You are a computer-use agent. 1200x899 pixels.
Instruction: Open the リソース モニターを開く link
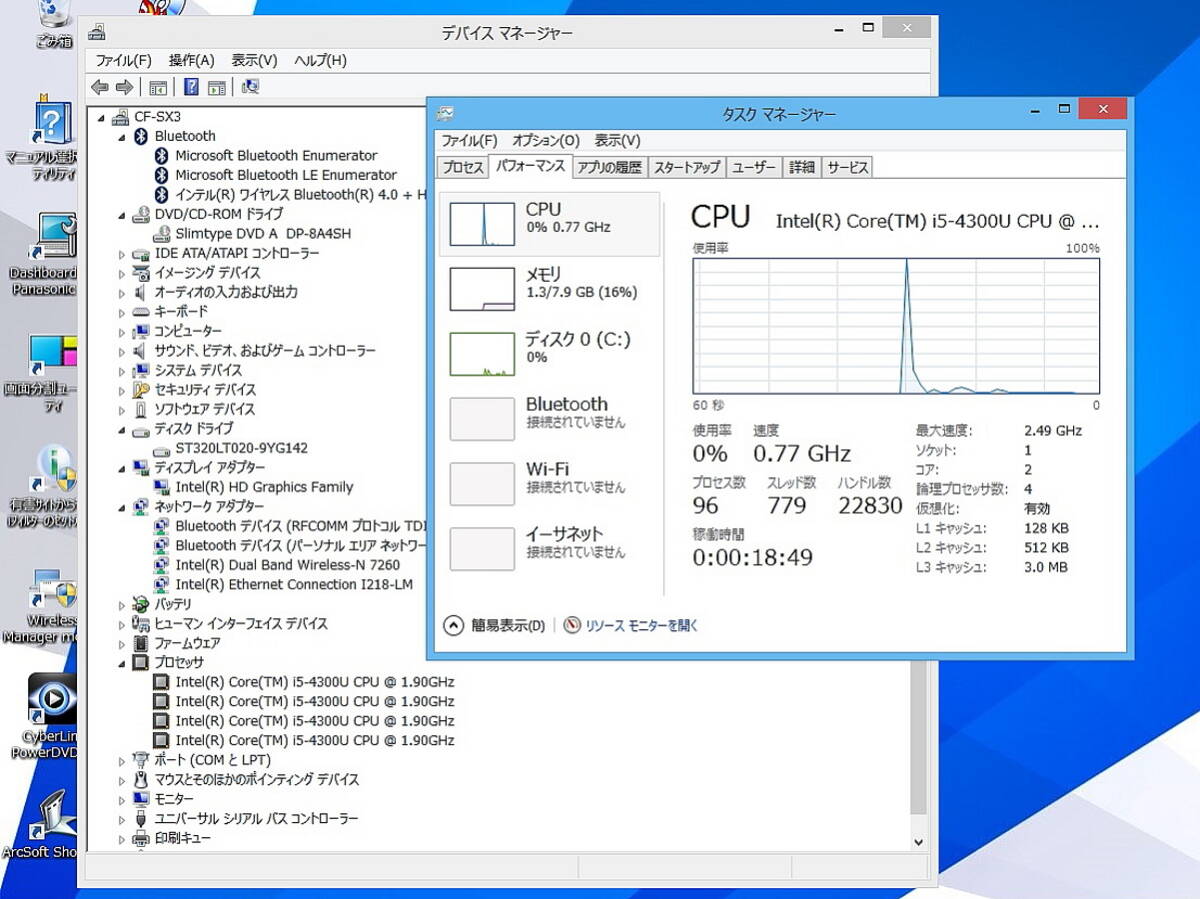tap(642, 626)
